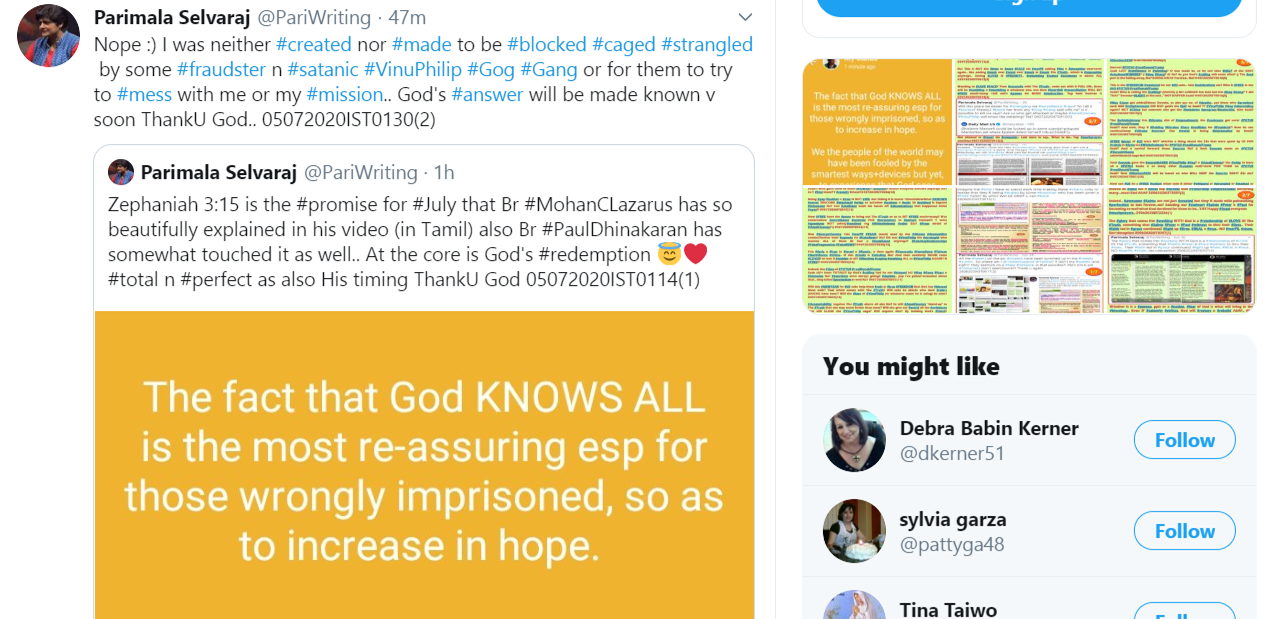
Task: View the middle media collage thumbnail
Action: [1029, 185]
